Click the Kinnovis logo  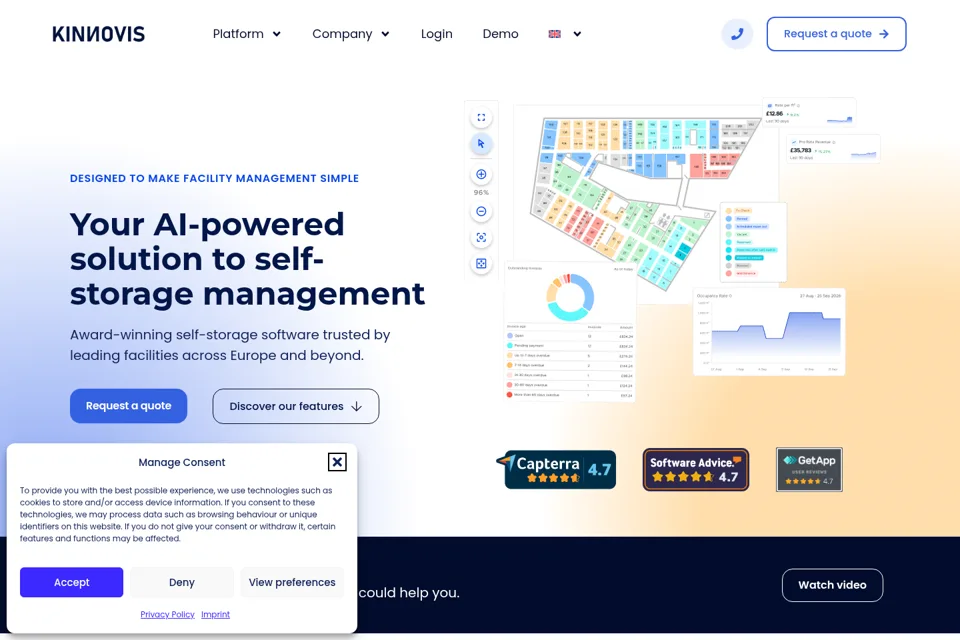pos(99,34)
